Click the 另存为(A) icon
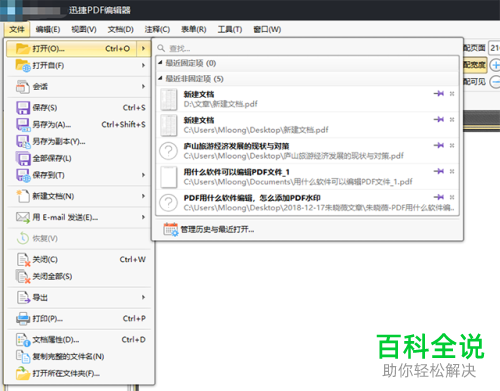Viewport: 500px width, 391px height. pos(23,125)
